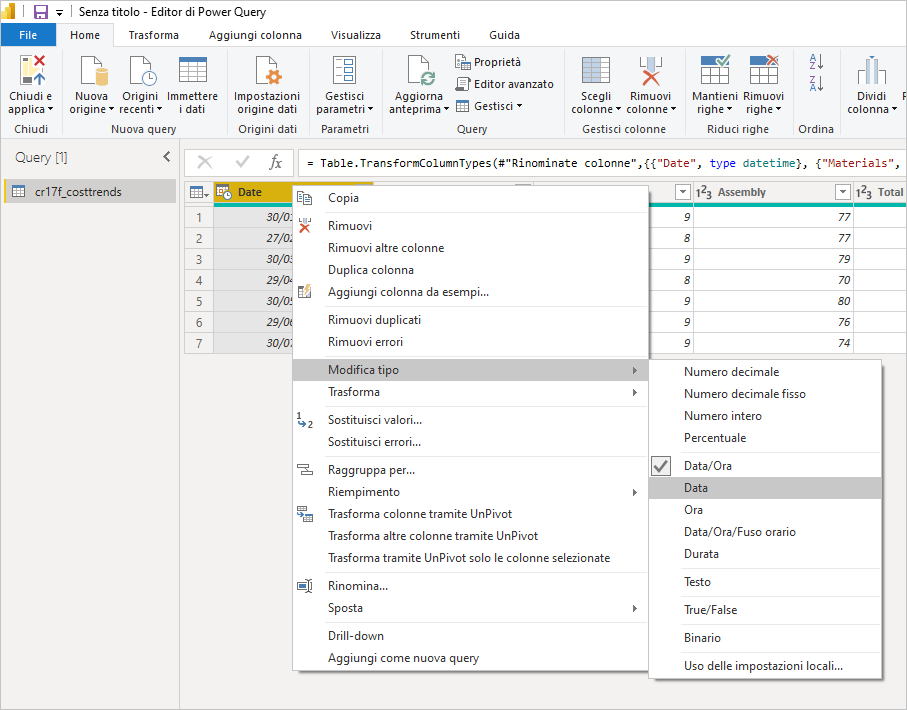Open the Strumenti tab

434,35
